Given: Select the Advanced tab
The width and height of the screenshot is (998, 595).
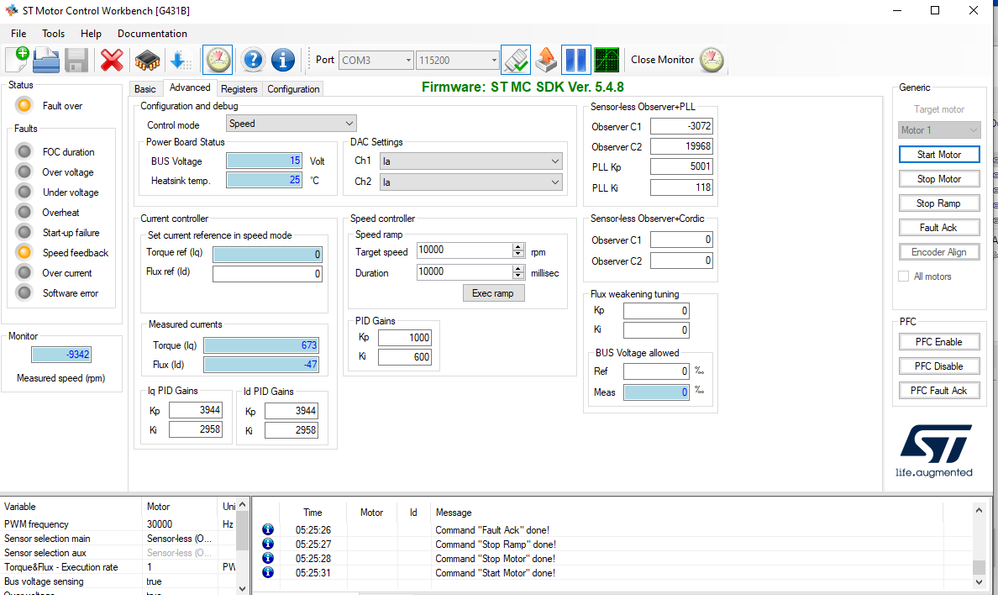Looking at the screenshot, I should [190, 88].
